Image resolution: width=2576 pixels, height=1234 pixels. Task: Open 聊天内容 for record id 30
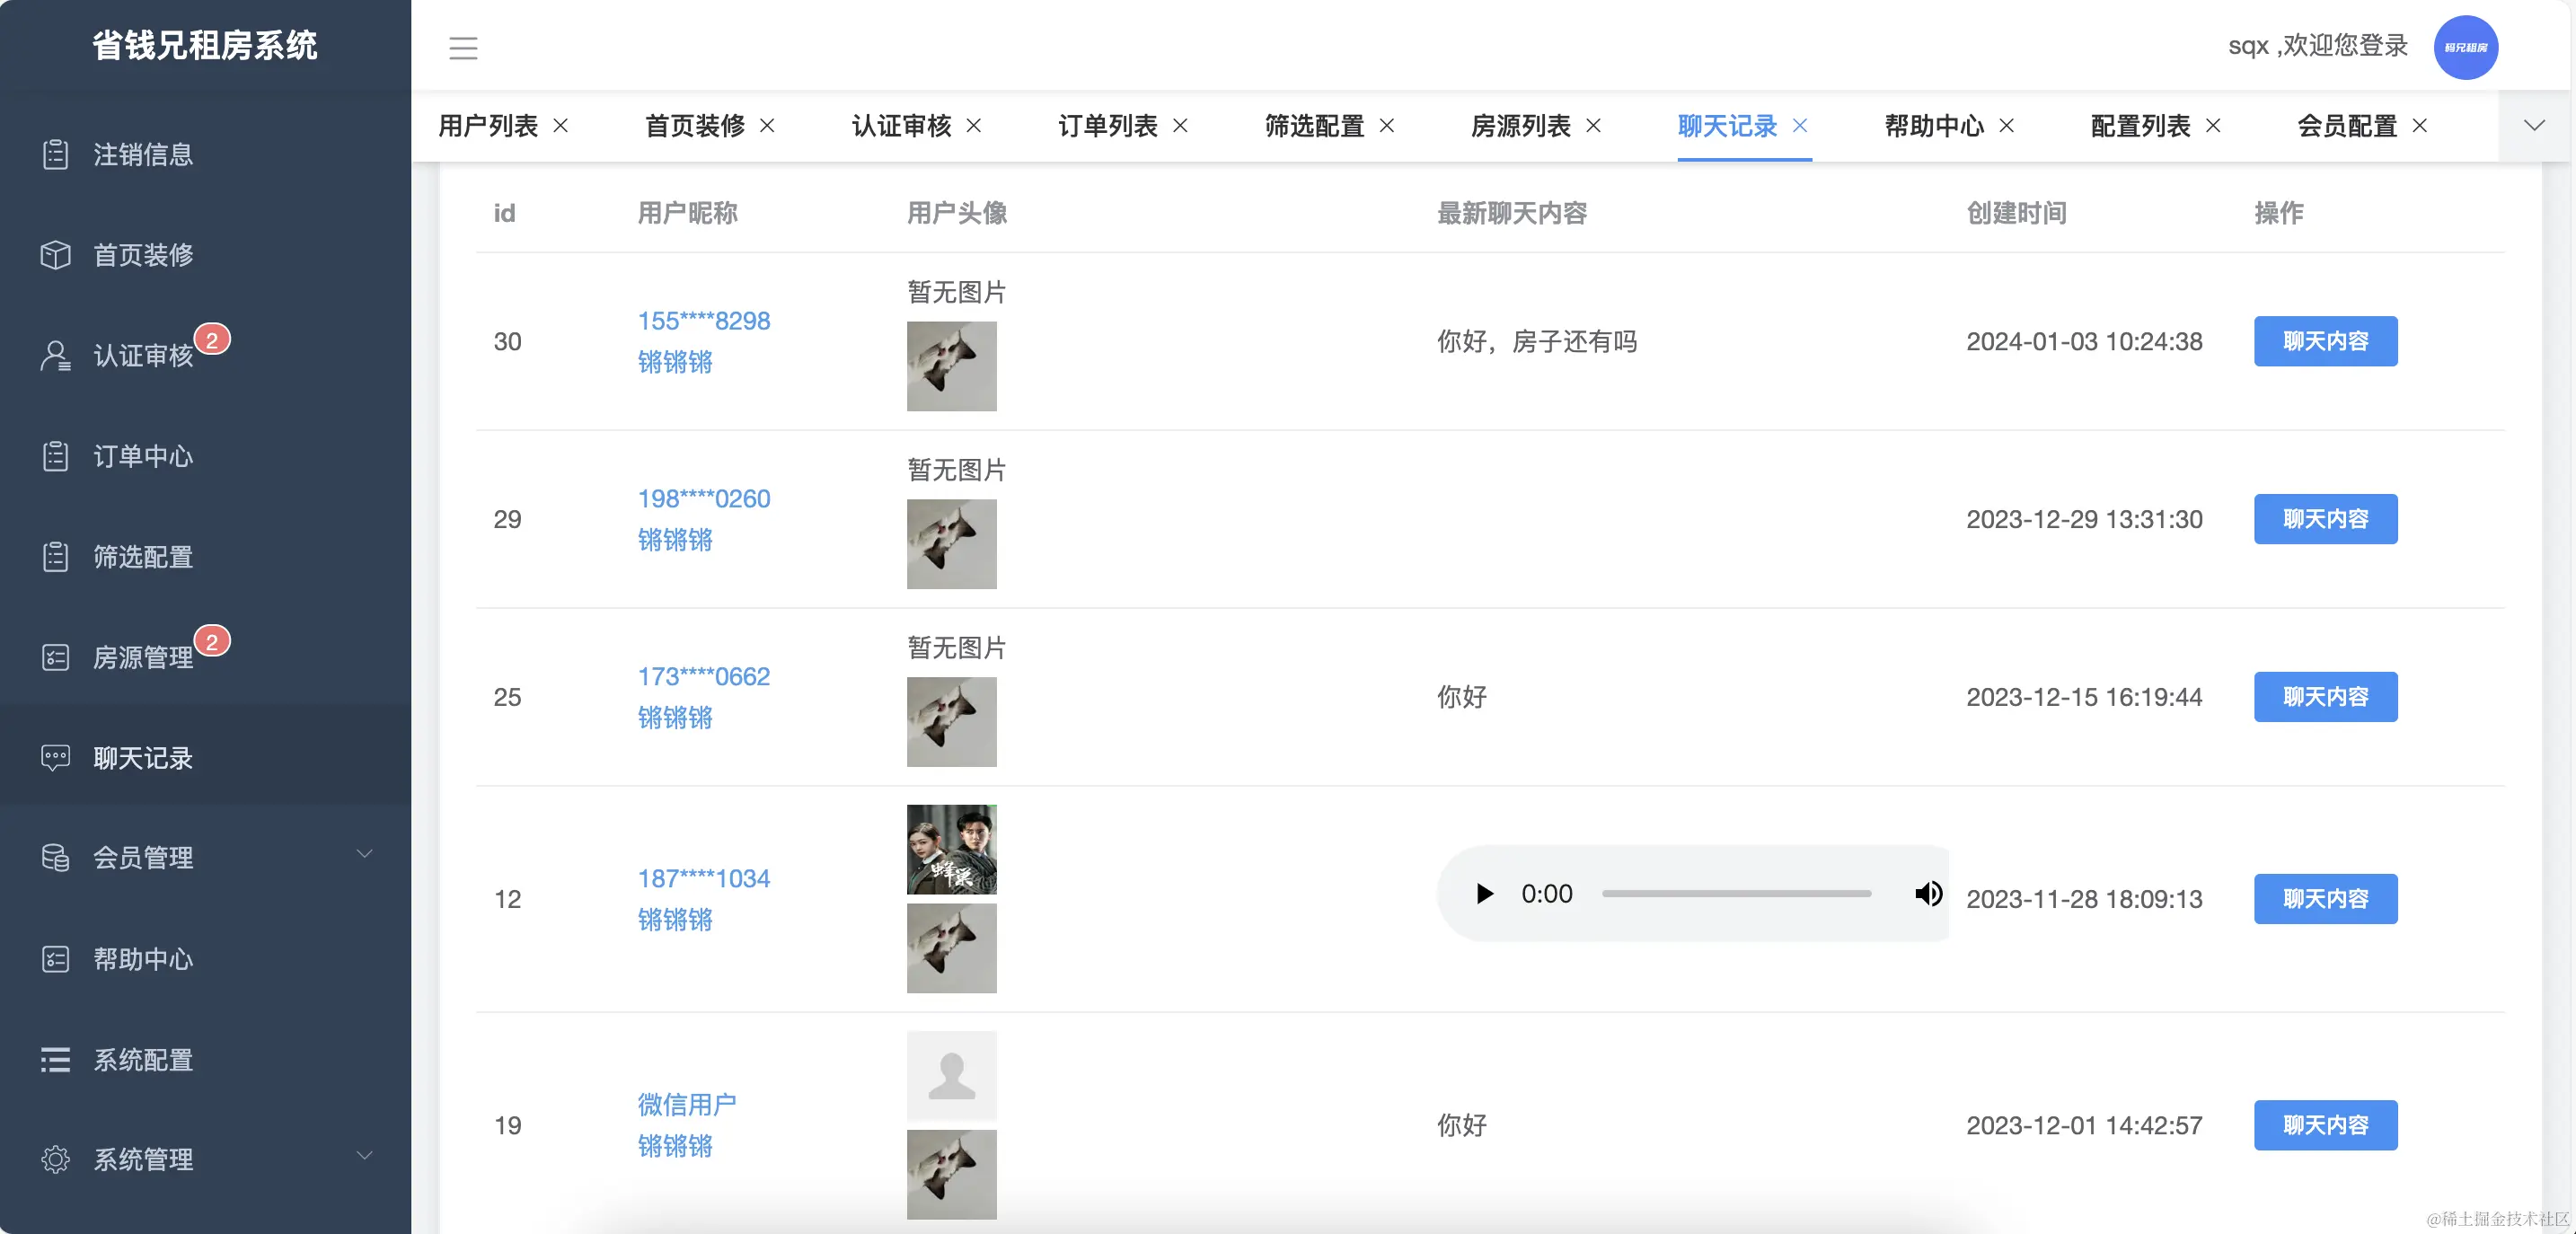pyautogui.click(x=2325, y=341)
